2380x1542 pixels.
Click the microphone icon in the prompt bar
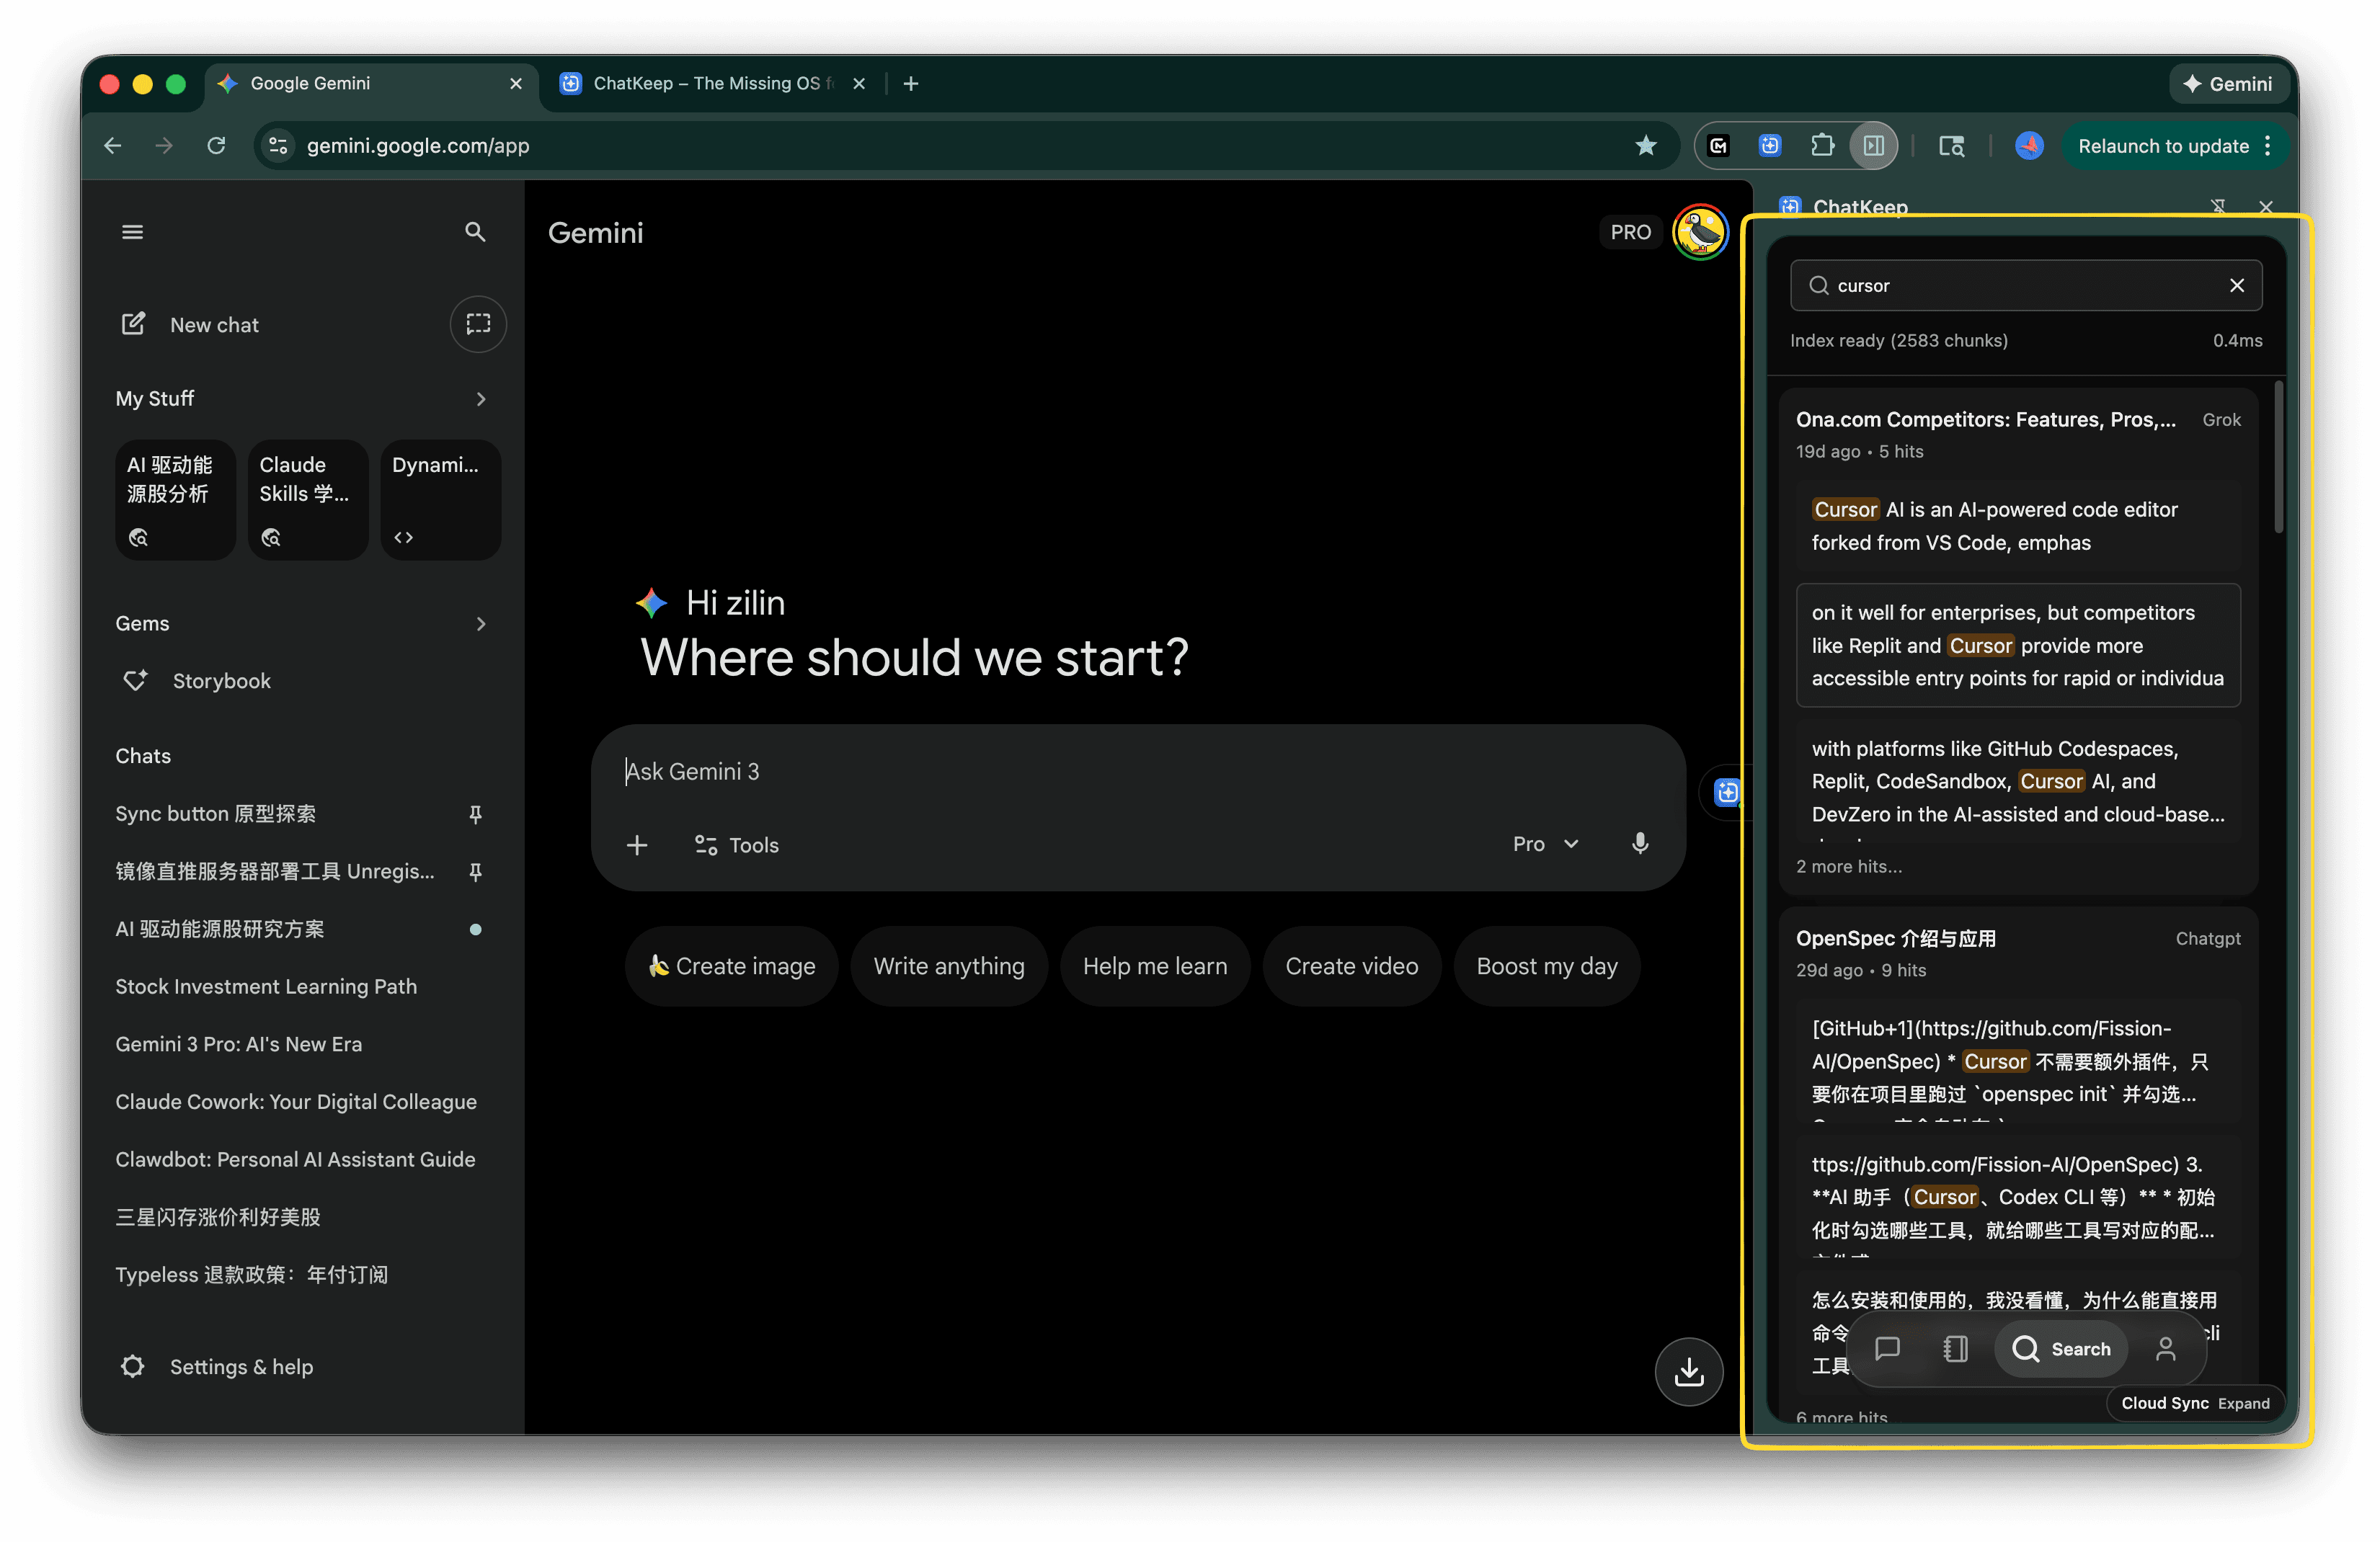point(1640,844)
